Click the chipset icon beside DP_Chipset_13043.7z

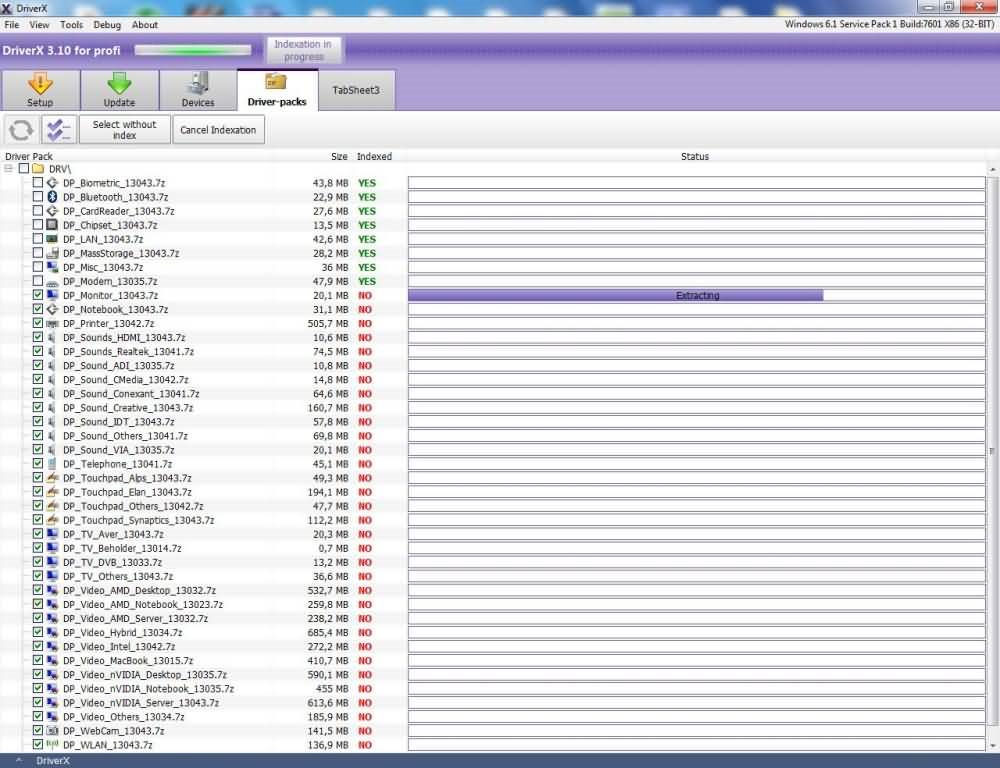click(x=52, y=225)
